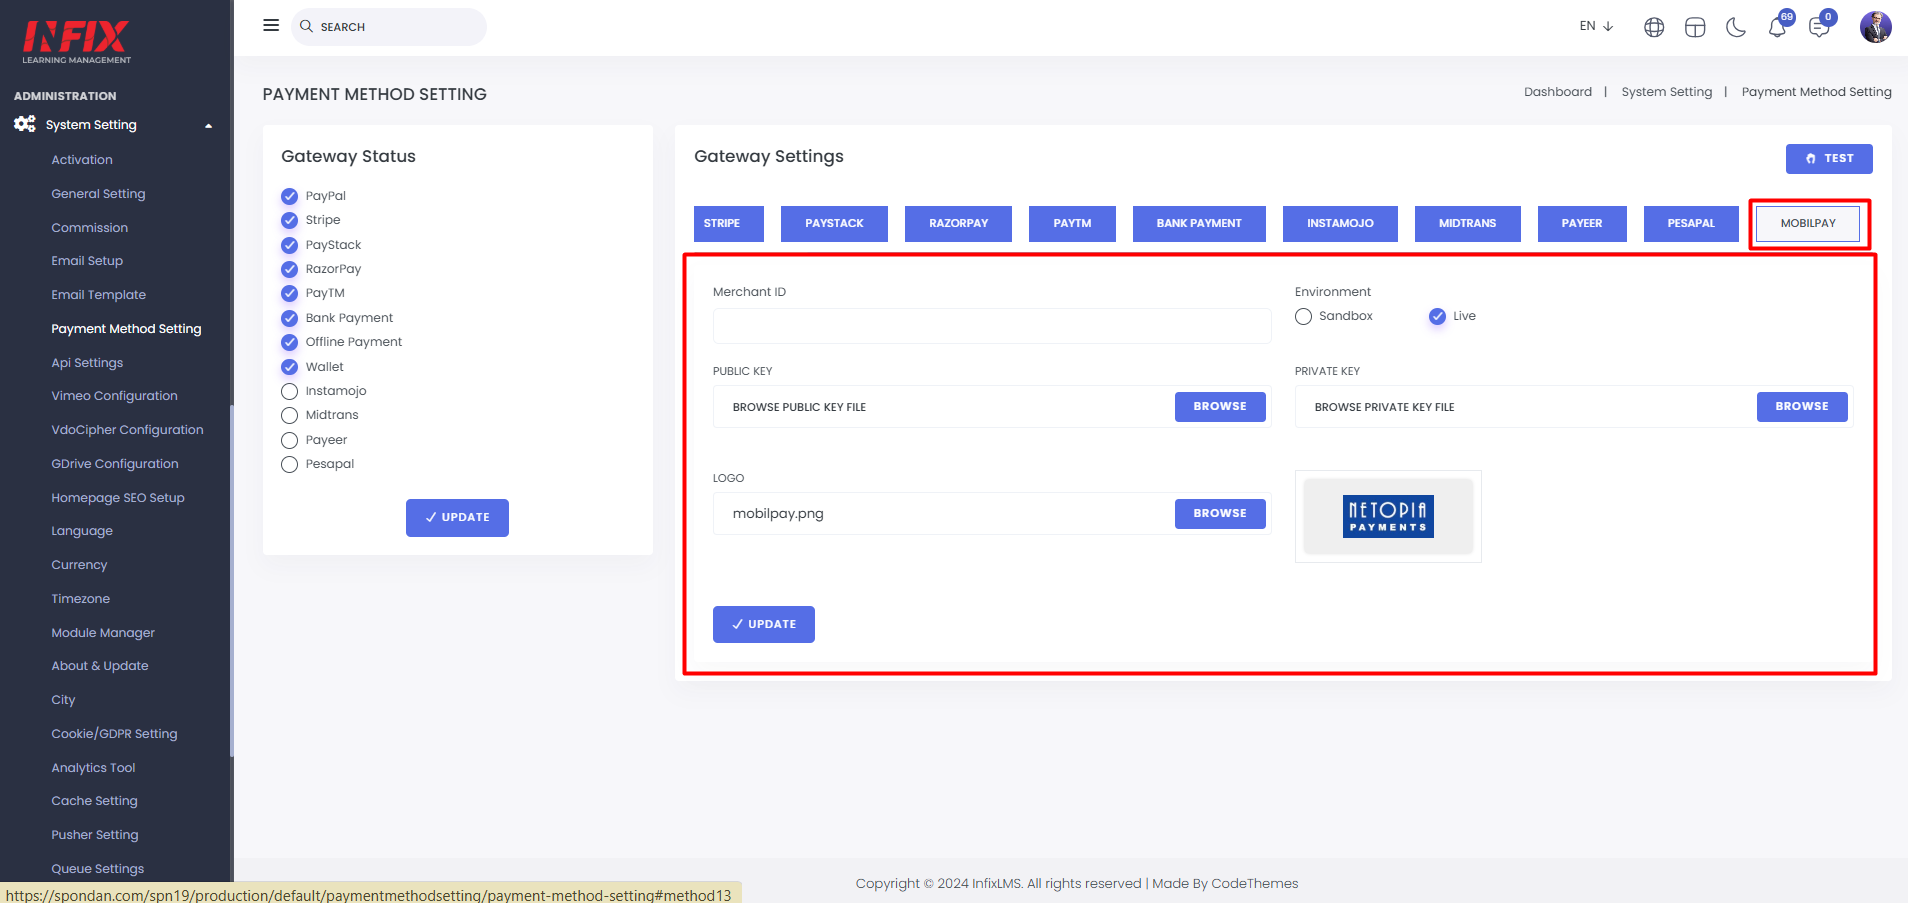Open the user profile avatar

coord(1875,27)
